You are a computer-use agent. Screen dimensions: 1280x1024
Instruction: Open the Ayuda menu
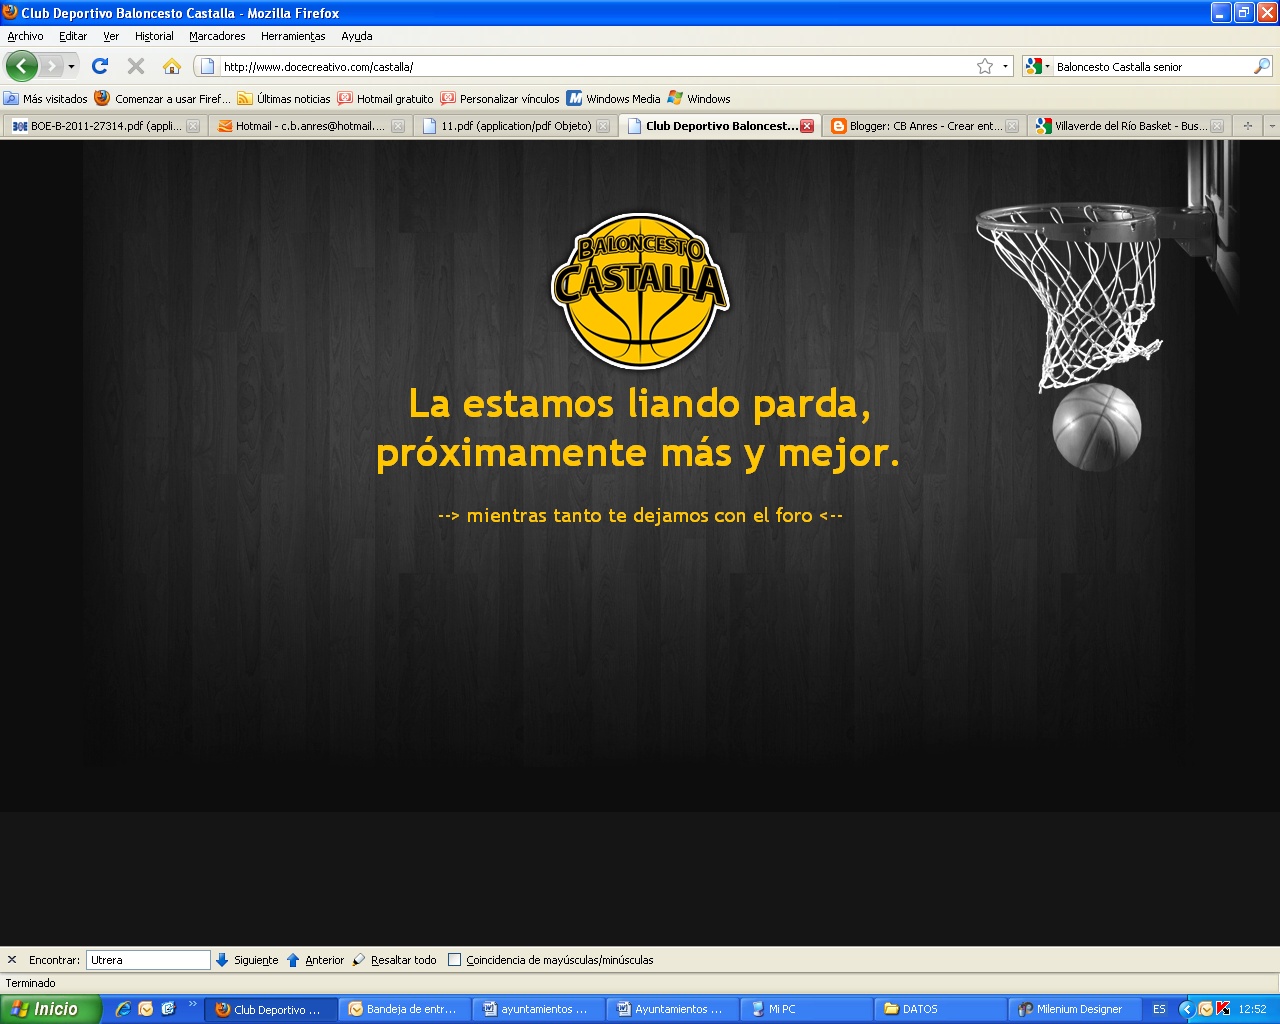click(357, 36)
